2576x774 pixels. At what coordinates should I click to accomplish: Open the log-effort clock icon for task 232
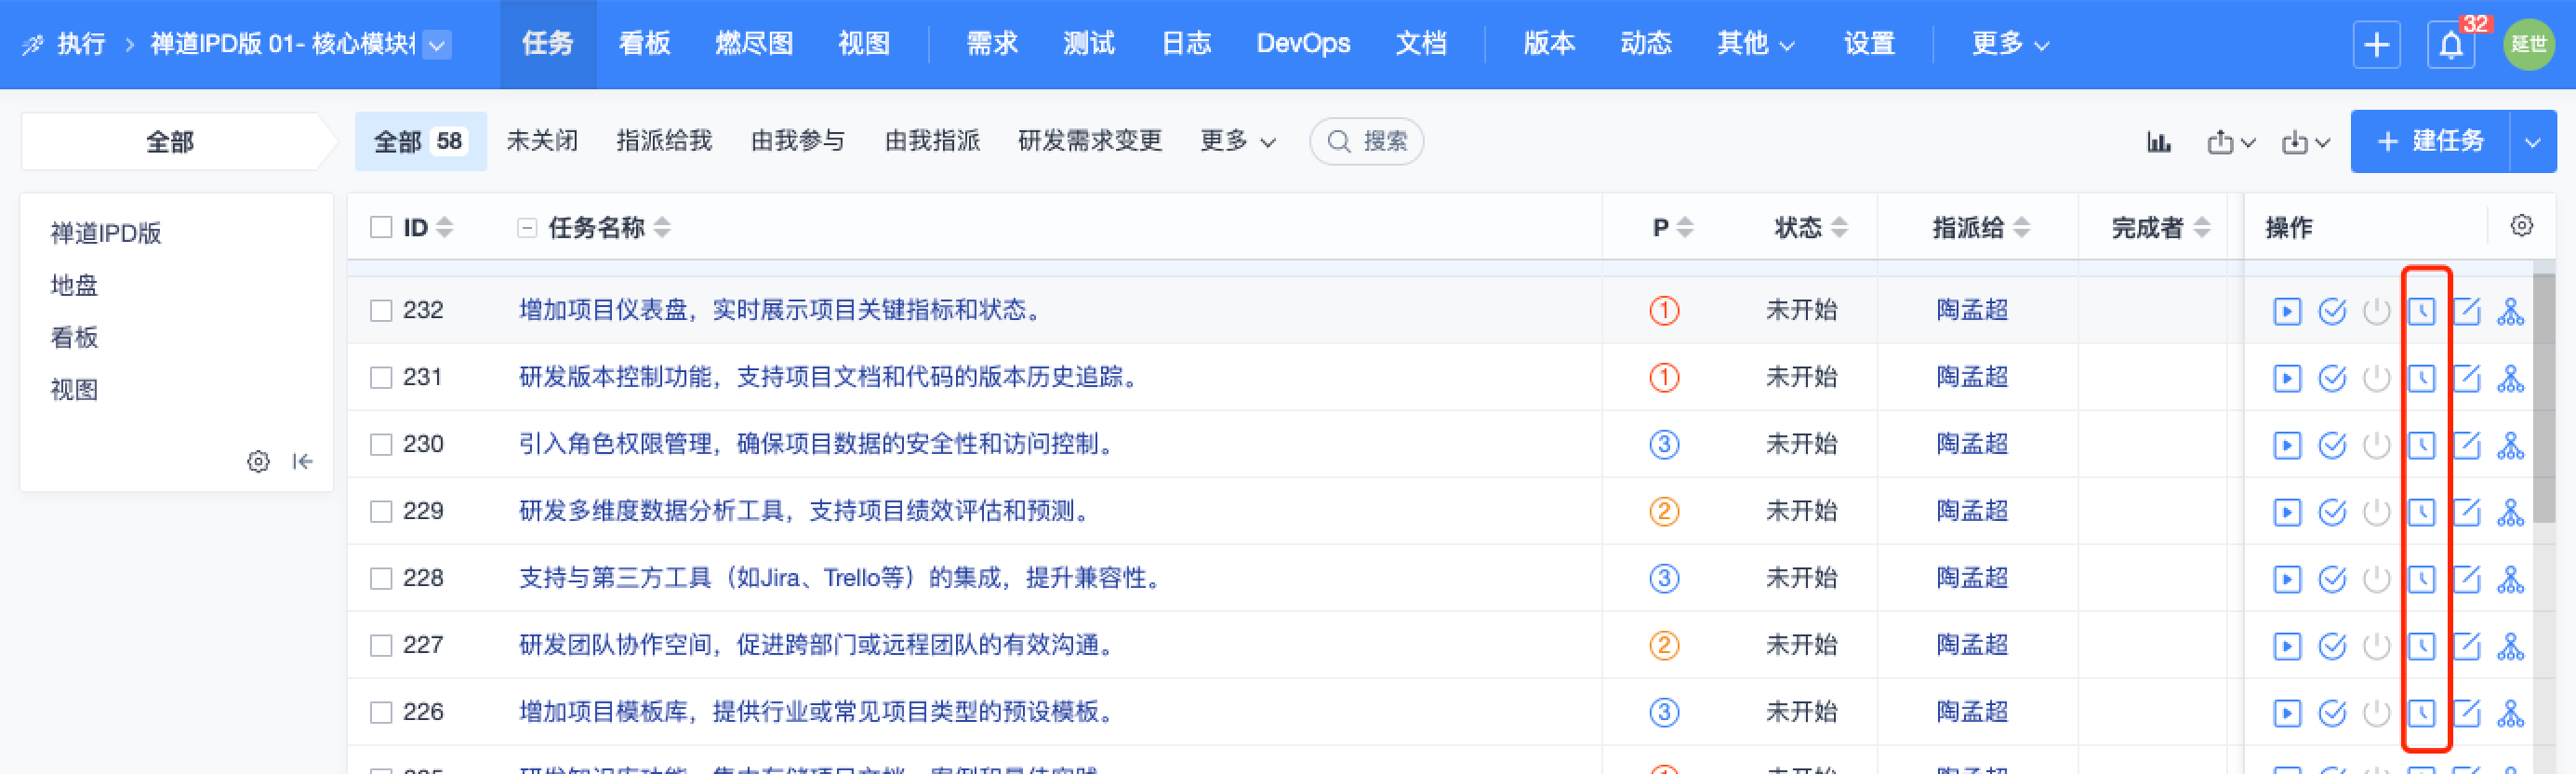(x=2421, y=311)
